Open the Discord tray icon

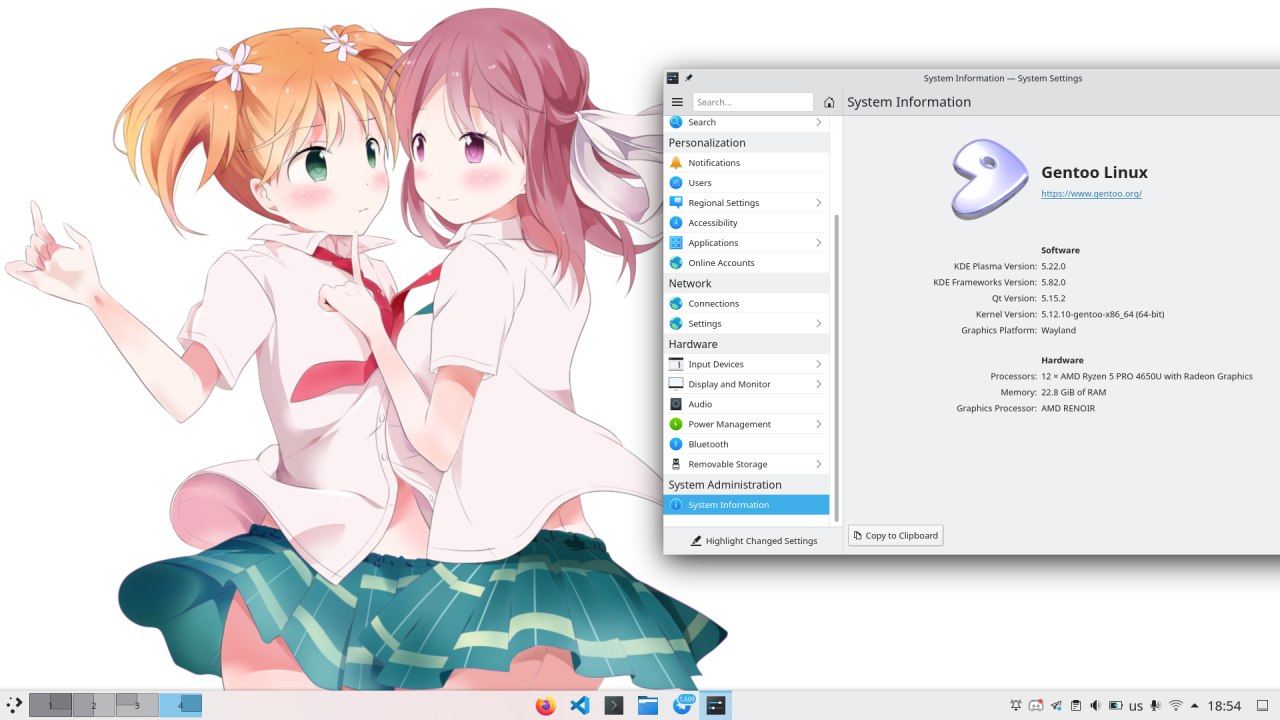click(1036, 706)
